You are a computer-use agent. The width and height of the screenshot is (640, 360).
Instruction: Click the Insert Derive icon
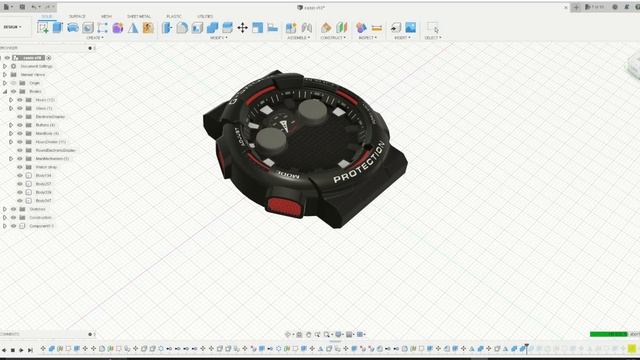pyautogui.click(x=396, y=27)
